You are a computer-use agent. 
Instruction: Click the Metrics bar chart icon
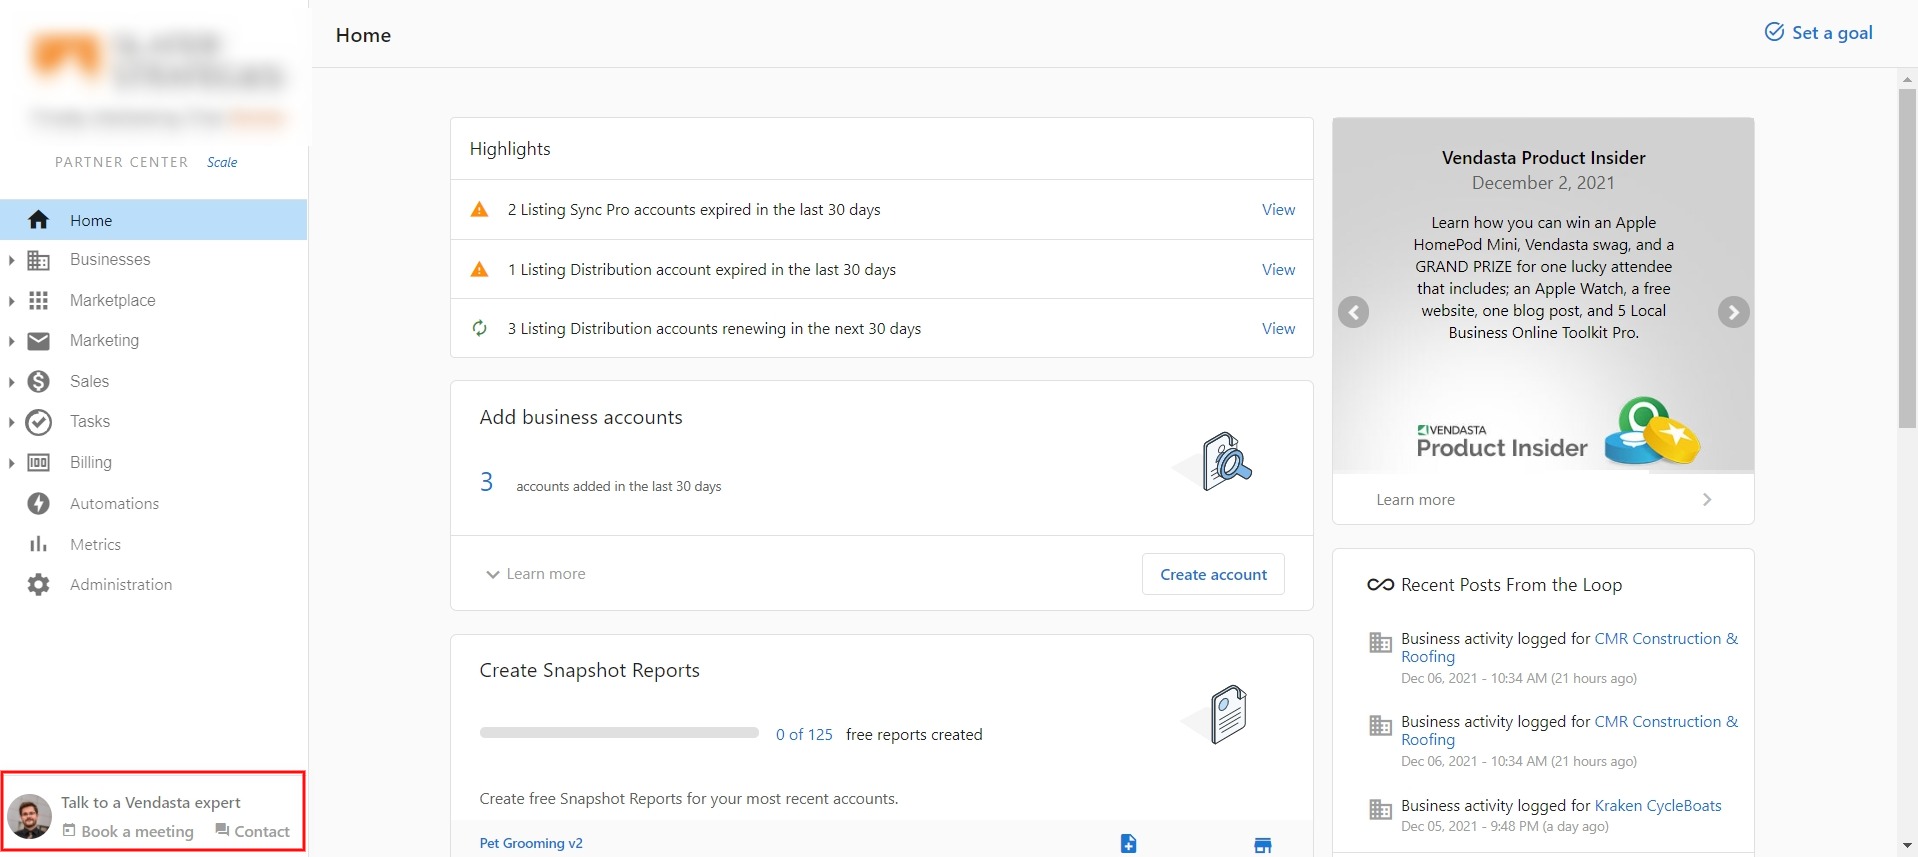click(38, 544)
